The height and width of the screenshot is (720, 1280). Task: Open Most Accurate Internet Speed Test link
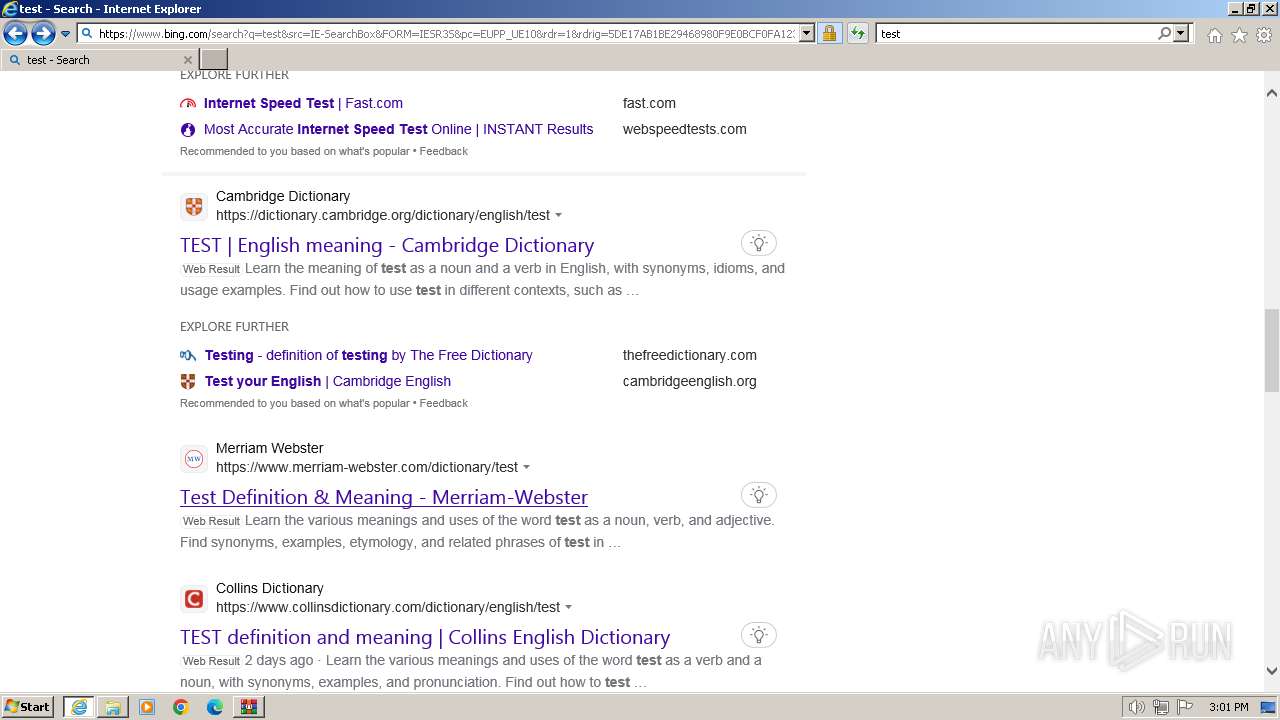398,129
